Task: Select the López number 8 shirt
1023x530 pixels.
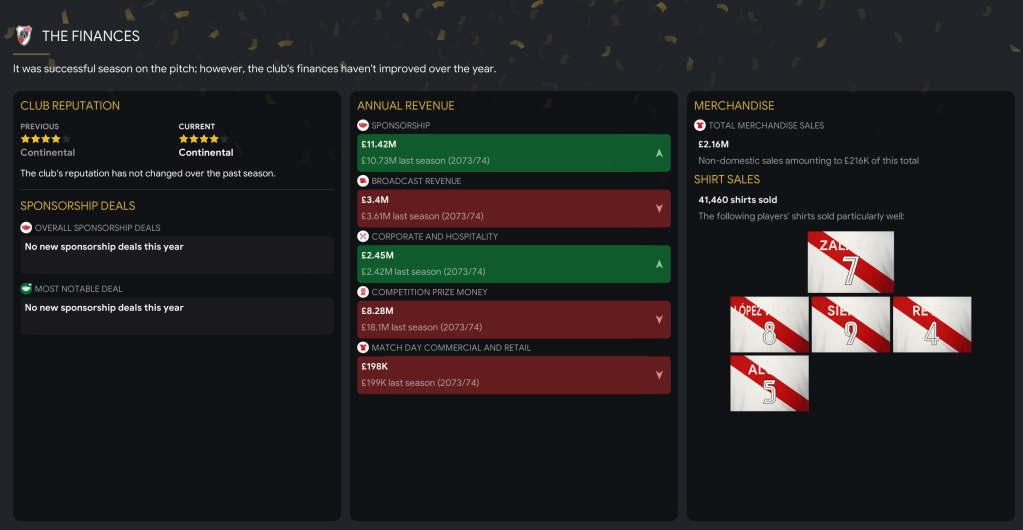Action: [x=769, y=324]
